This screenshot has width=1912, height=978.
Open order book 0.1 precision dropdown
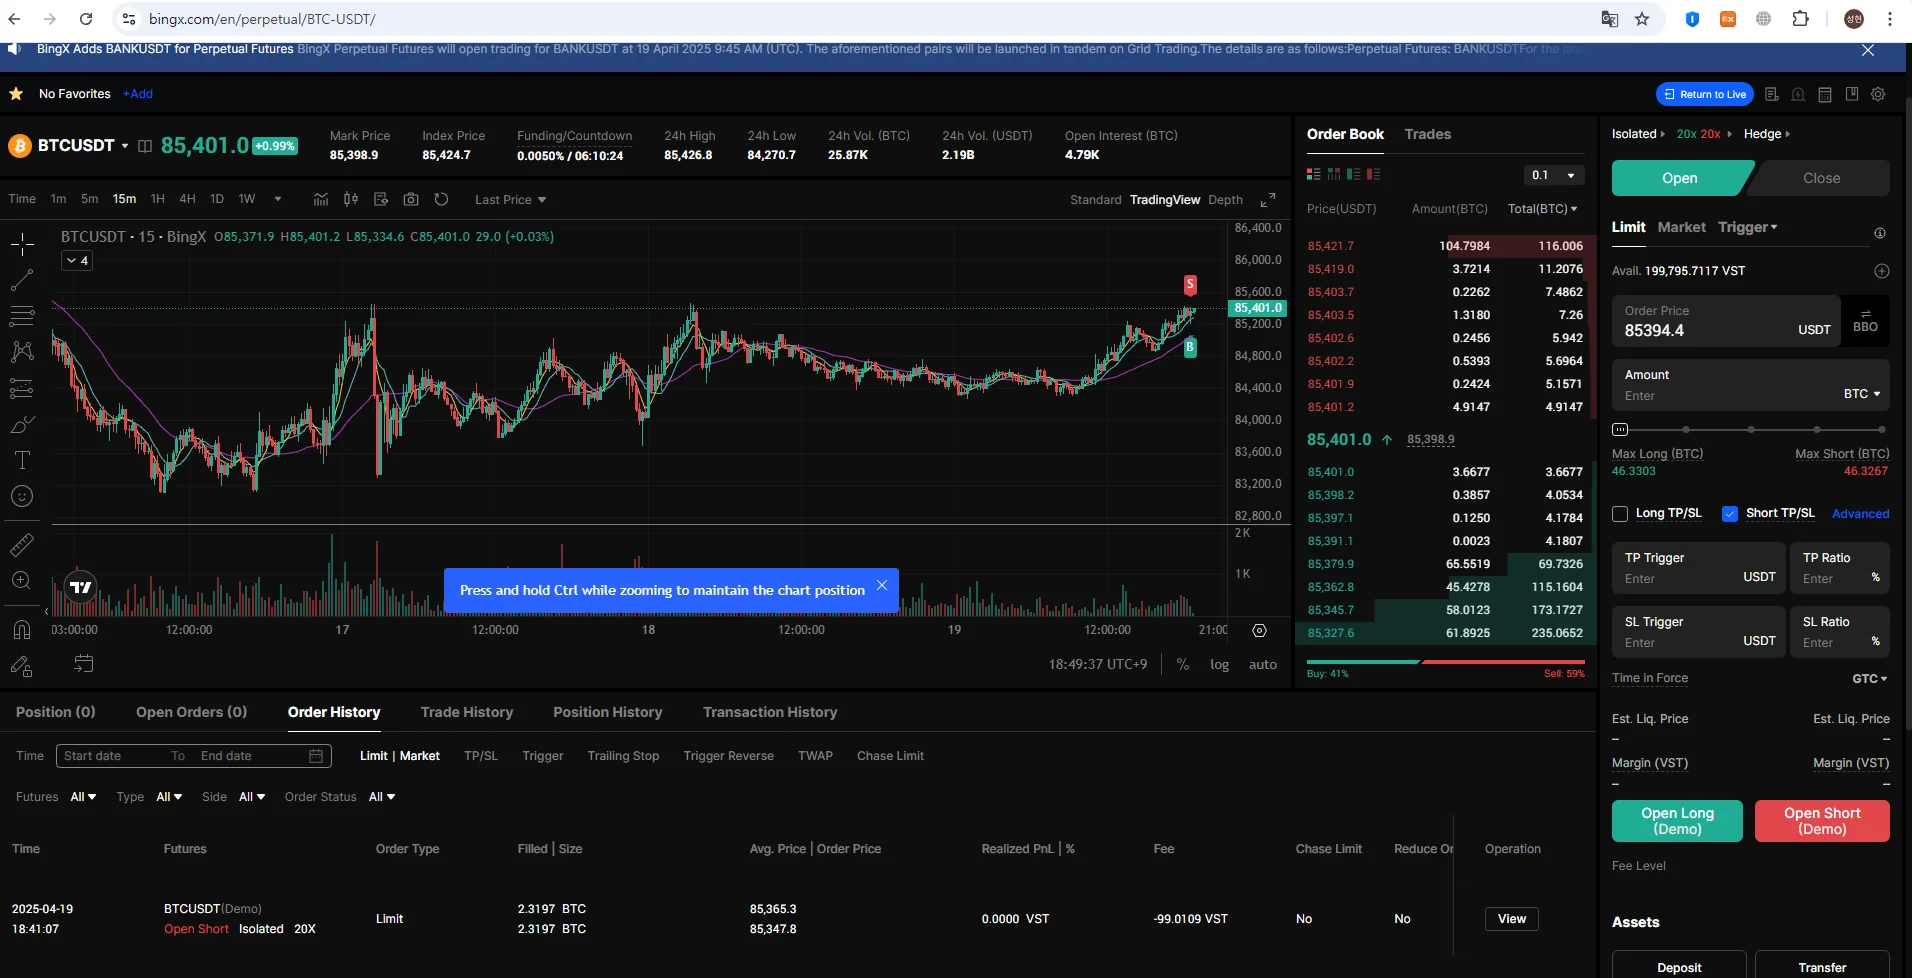1553,175
